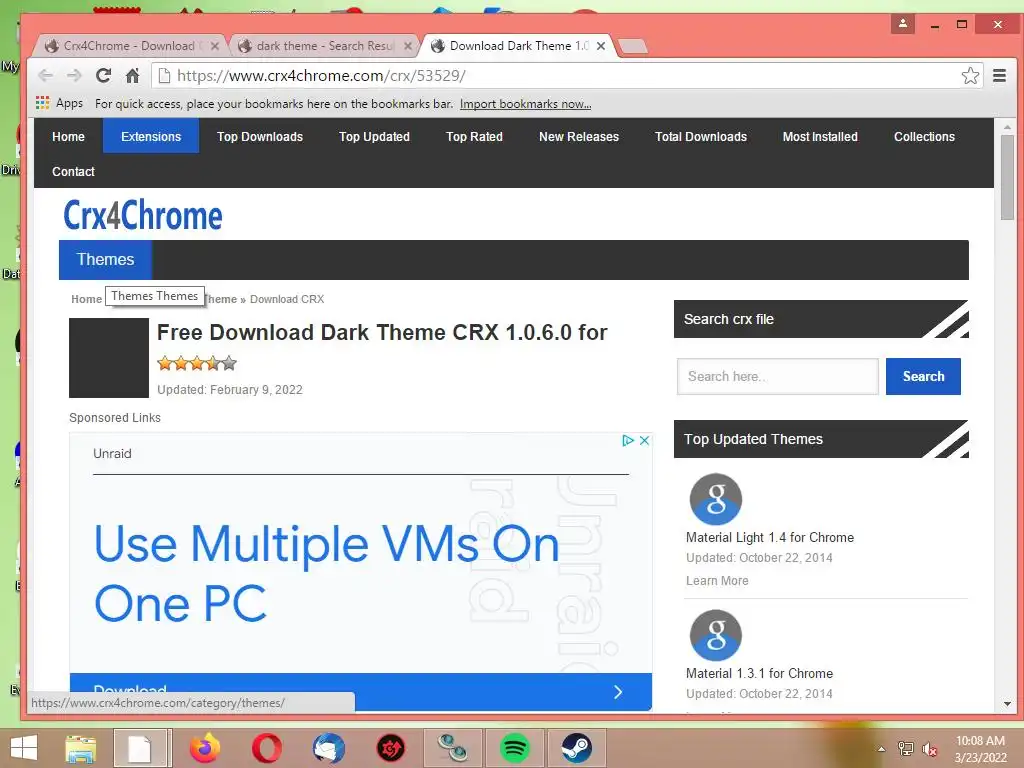The height and width of the screenshot is (768, 1024).
Task: Reload the page with the refresh icon
Action: tap(103, 76)
